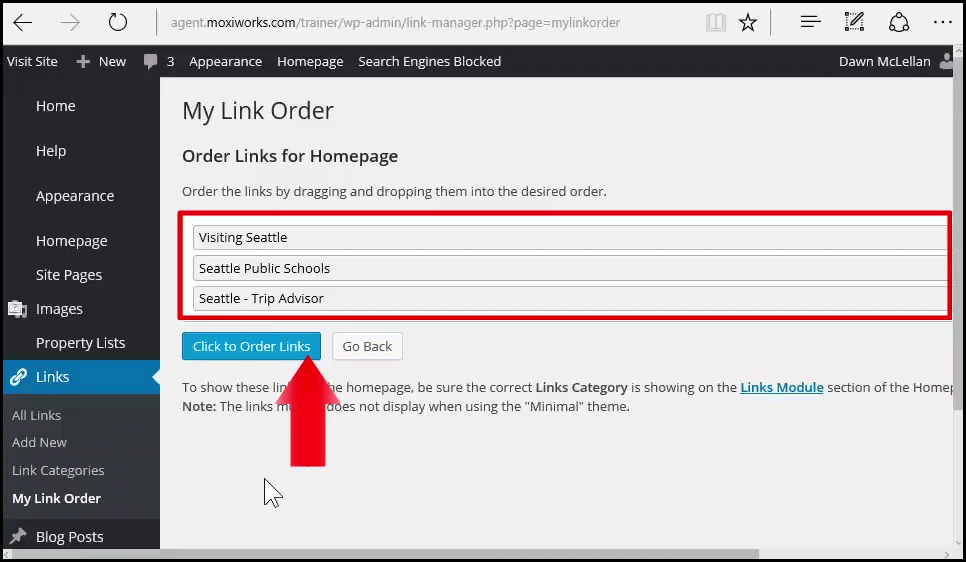
Task: Click the browser back arrow
Action: (22, 22)
